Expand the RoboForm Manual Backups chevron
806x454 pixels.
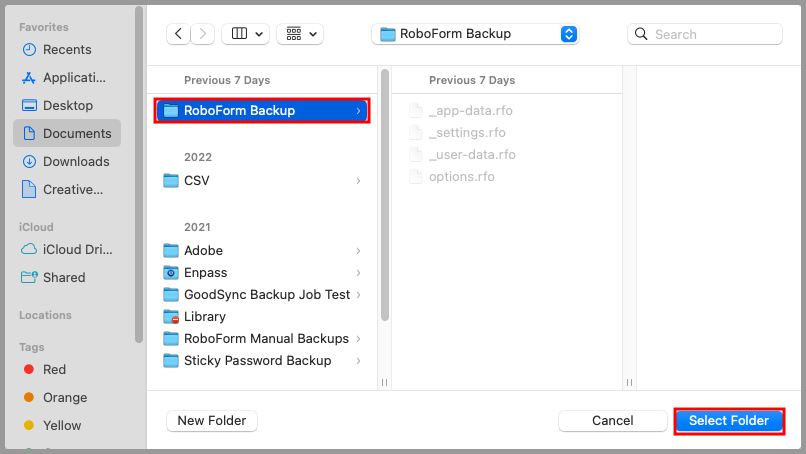[358, 339]
